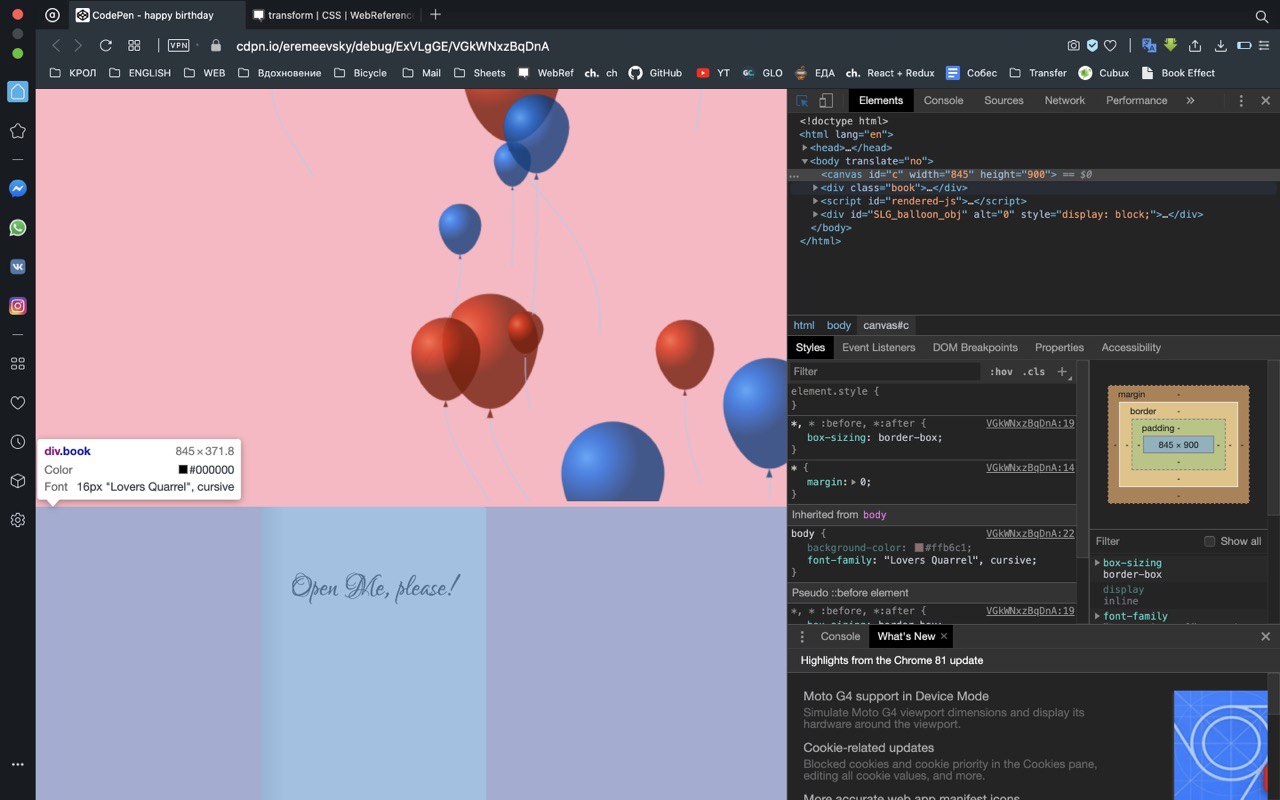Go back to previous page
This screenshot has height=800, width=1280.
[x=57, y=45]
